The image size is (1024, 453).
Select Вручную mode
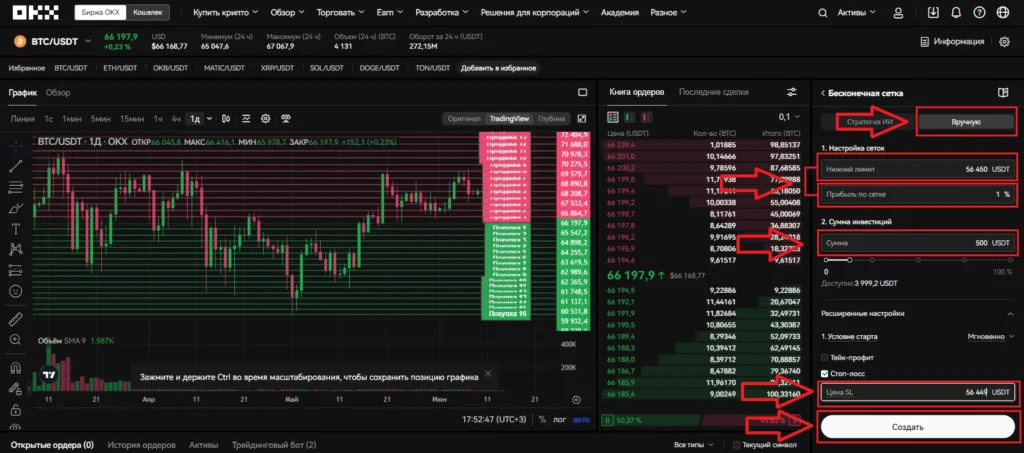(966, 122)
